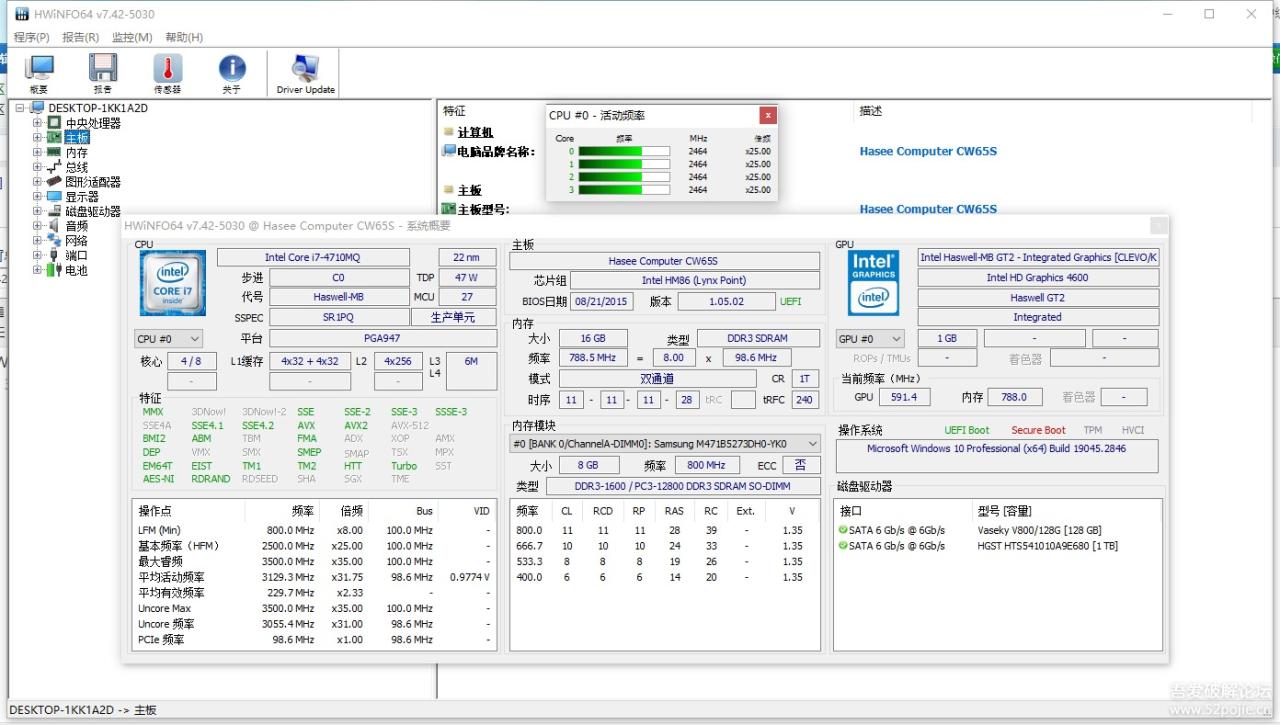This screenshot has width=1280, height=725.
Task: Open the 程序(P) menu
Action: pos(32,36)
